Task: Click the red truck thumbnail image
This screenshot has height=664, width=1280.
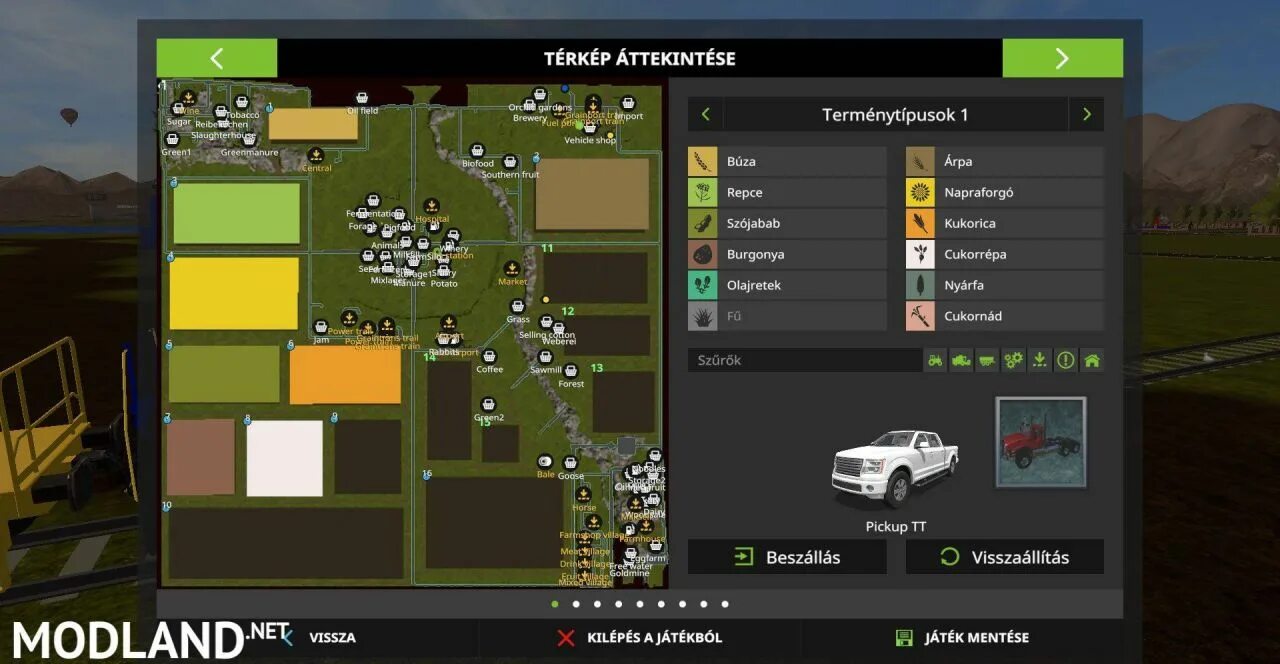Action: 1041,442
